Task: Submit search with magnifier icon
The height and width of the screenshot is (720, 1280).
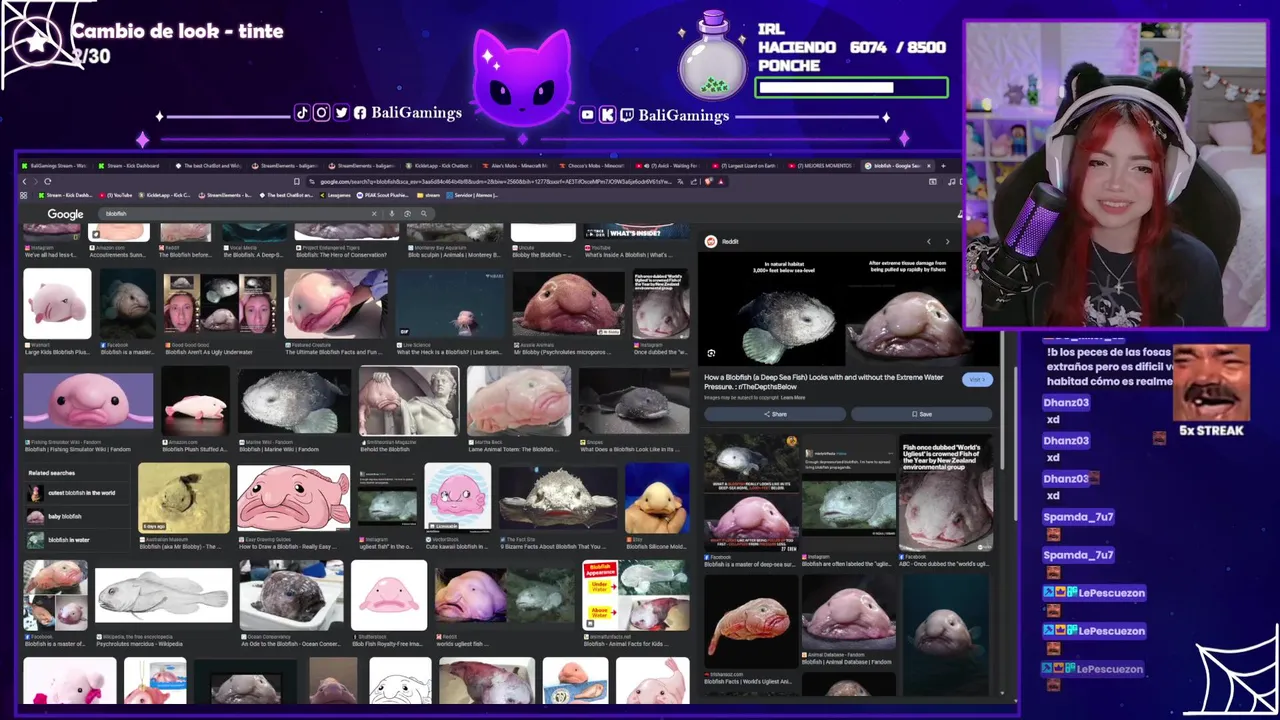Action: (x=423, y=213)
